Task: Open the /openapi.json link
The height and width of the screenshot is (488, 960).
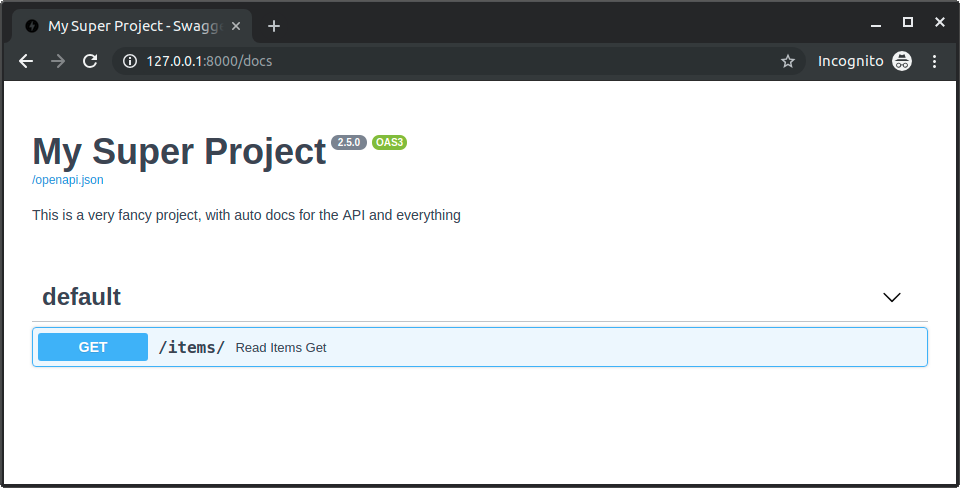Action: tap(67, 180)
